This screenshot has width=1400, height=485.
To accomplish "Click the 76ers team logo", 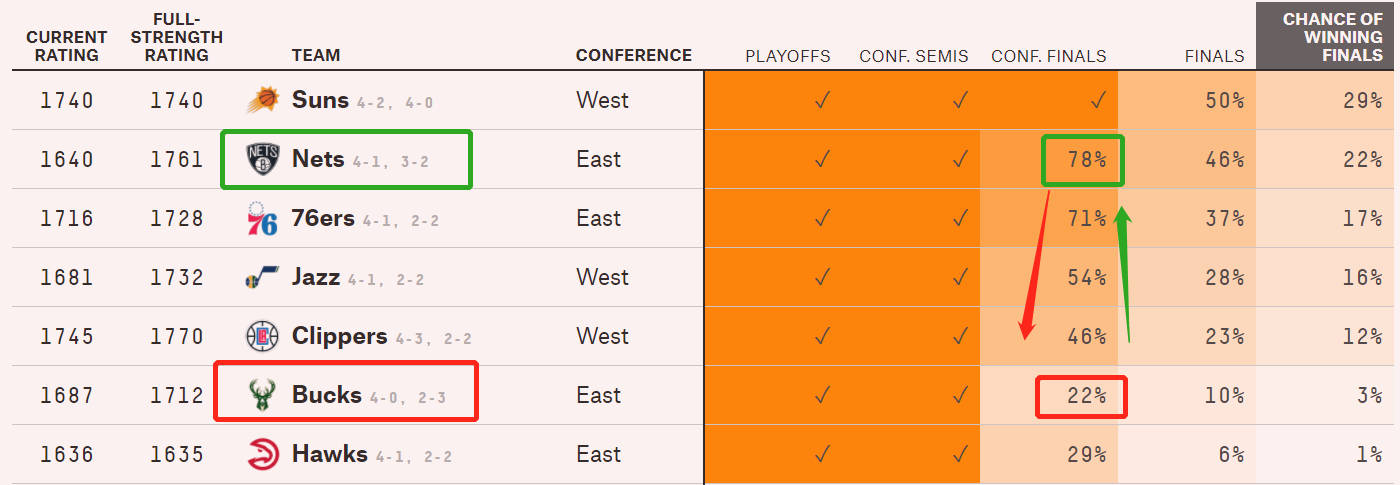I will (262, 218).
